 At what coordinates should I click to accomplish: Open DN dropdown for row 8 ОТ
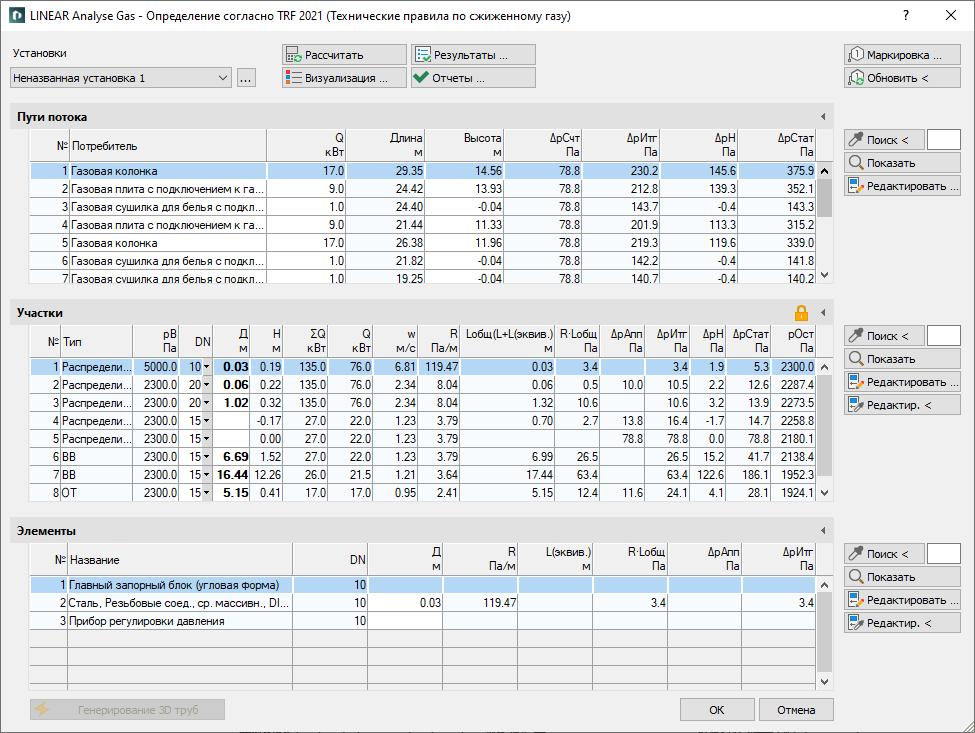point(206,493)
